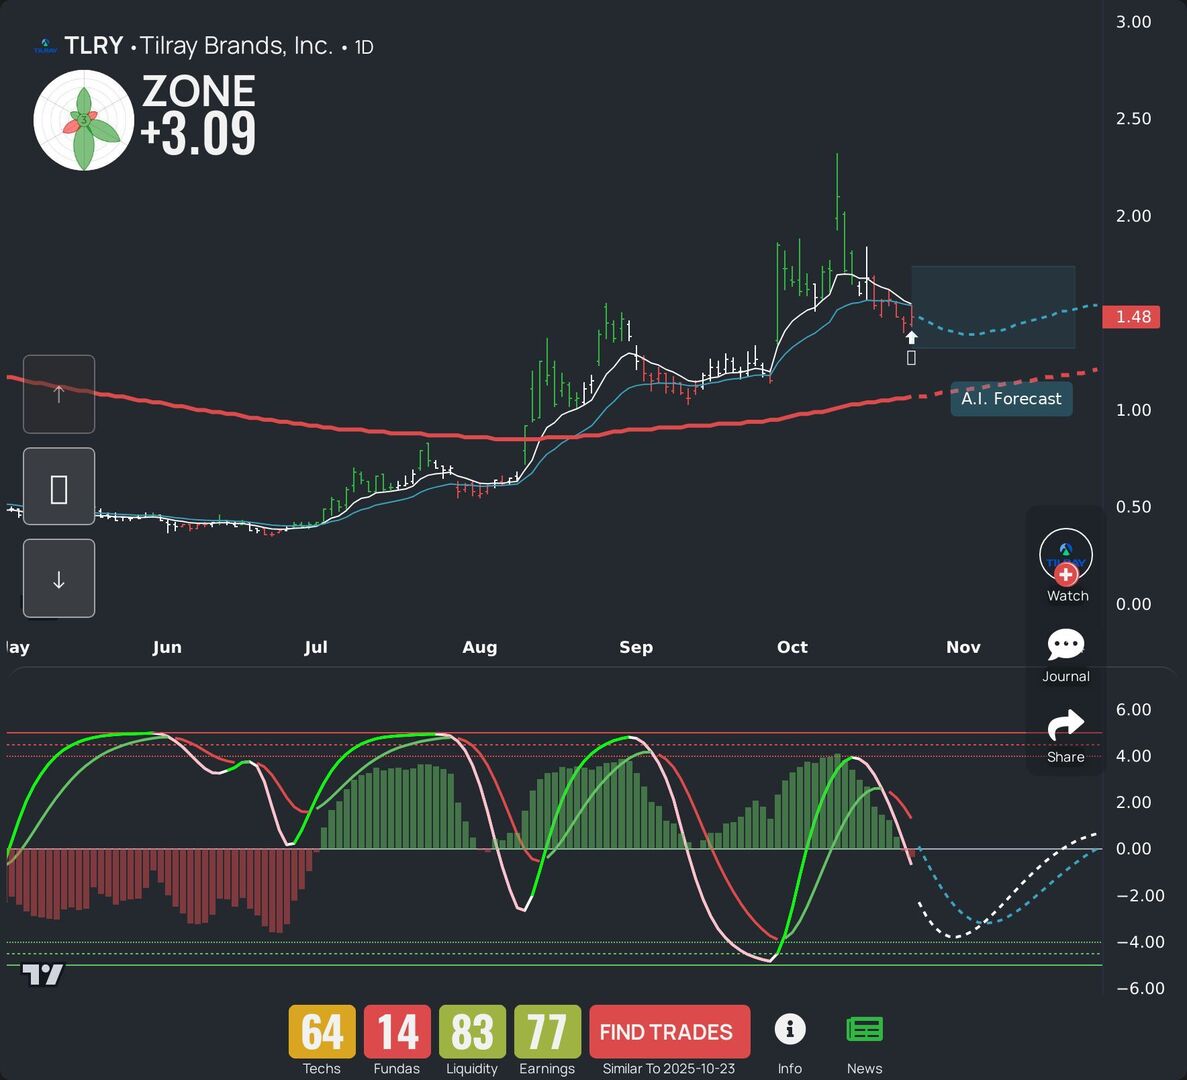This screenshot has width=1187, height=1080.
Task: Click the Tilray Brands, Inc. name
Action: 236,46
